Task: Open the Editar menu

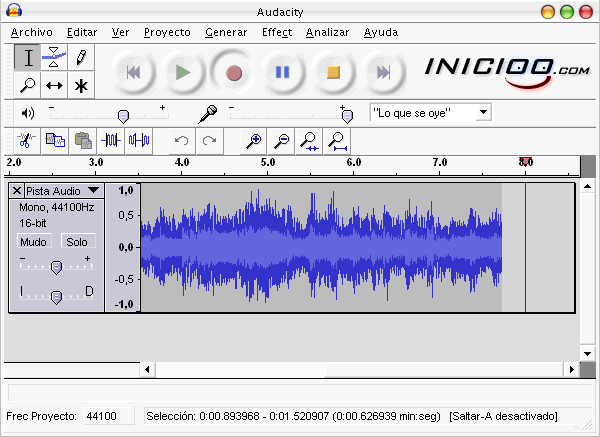Action: pos(82,33)
